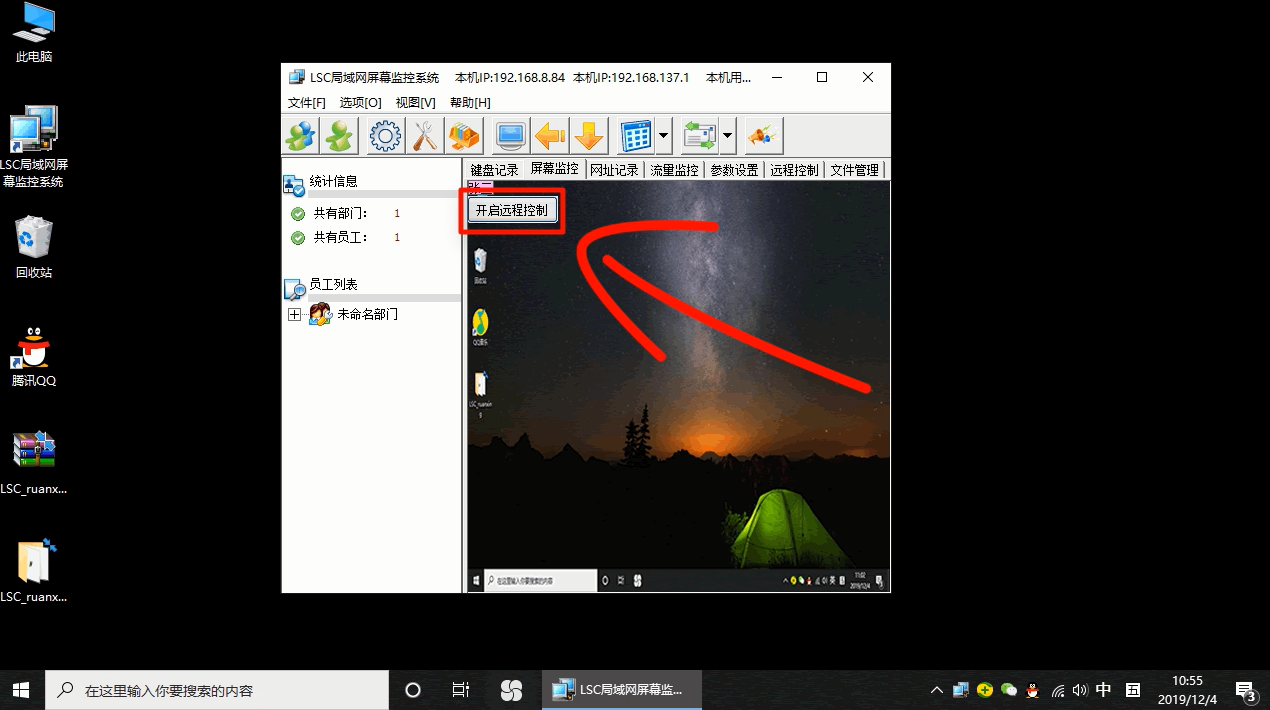
Task: Open the 文件[F] menu
Action: [x=307, y=102]
